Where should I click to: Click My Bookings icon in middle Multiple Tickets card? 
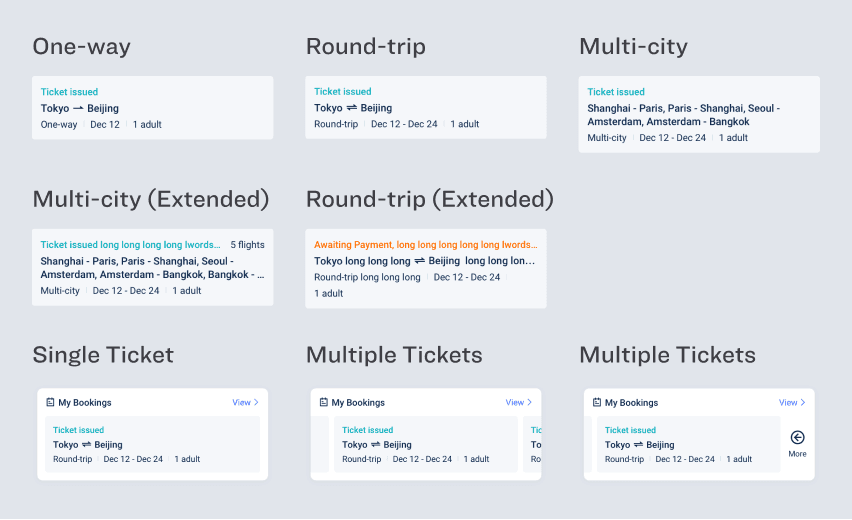[x=323, y=403]
